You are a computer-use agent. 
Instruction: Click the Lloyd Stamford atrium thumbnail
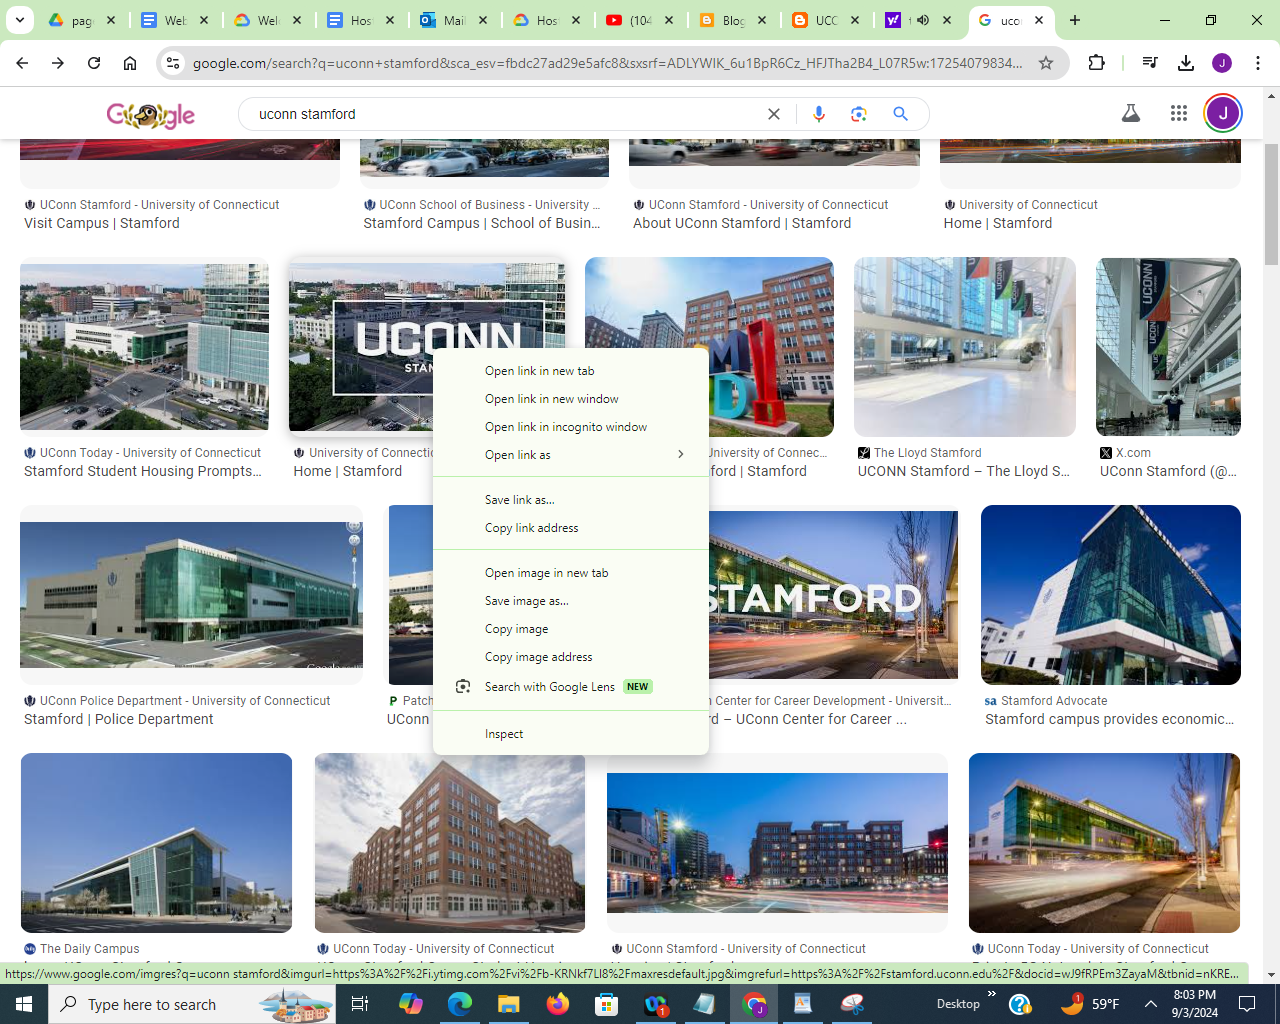tap(965, 347)
